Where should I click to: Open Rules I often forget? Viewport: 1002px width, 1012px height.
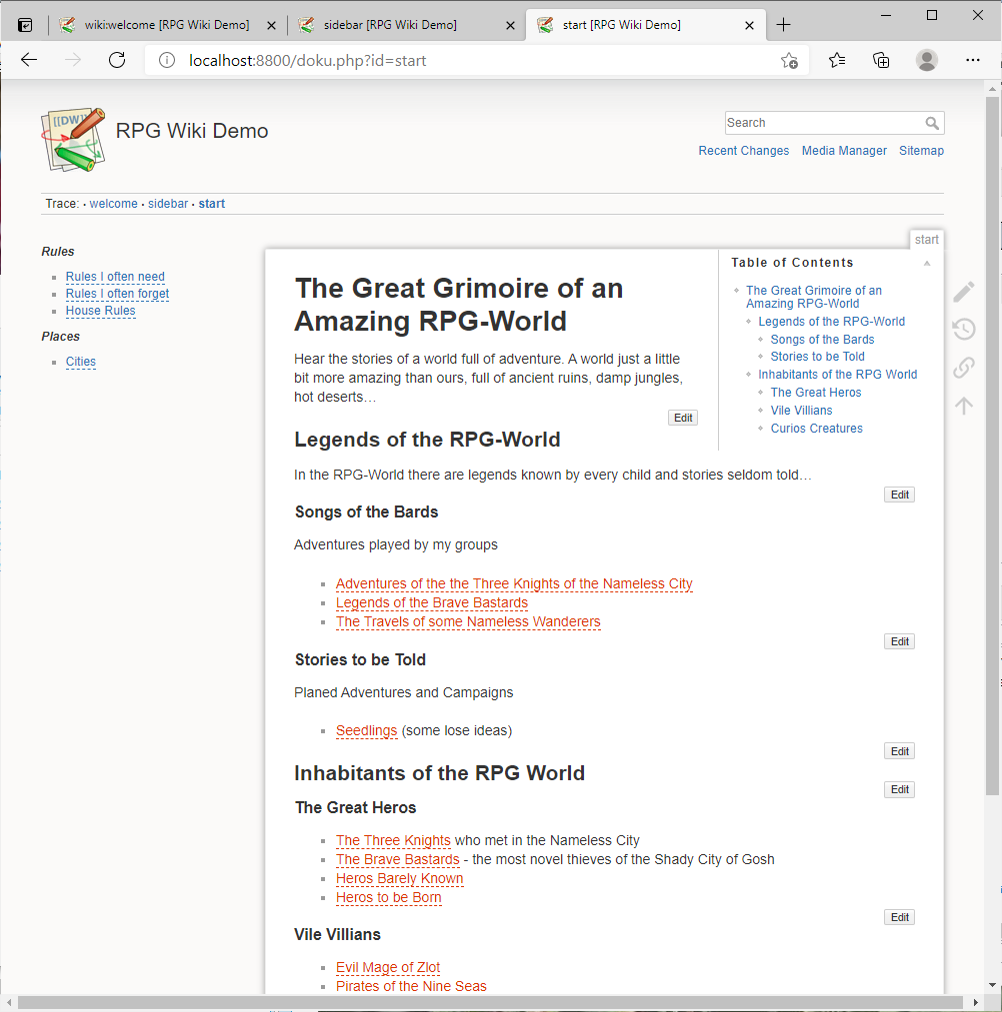(117, 294)
